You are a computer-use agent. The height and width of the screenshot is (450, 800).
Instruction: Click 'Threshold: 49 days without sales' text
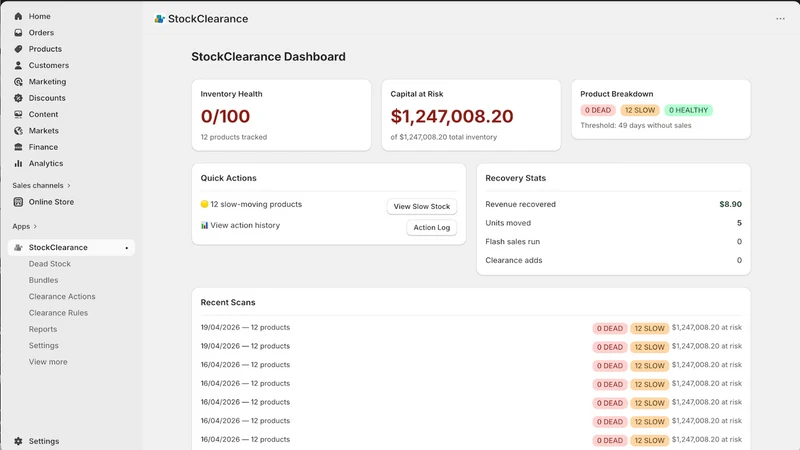(636, 126)
